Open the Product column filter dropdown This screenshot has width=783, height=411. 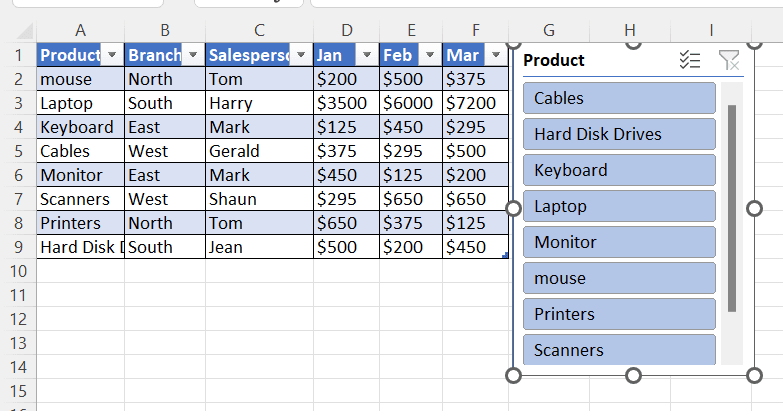pyautogui.click(x=112, y=55)
